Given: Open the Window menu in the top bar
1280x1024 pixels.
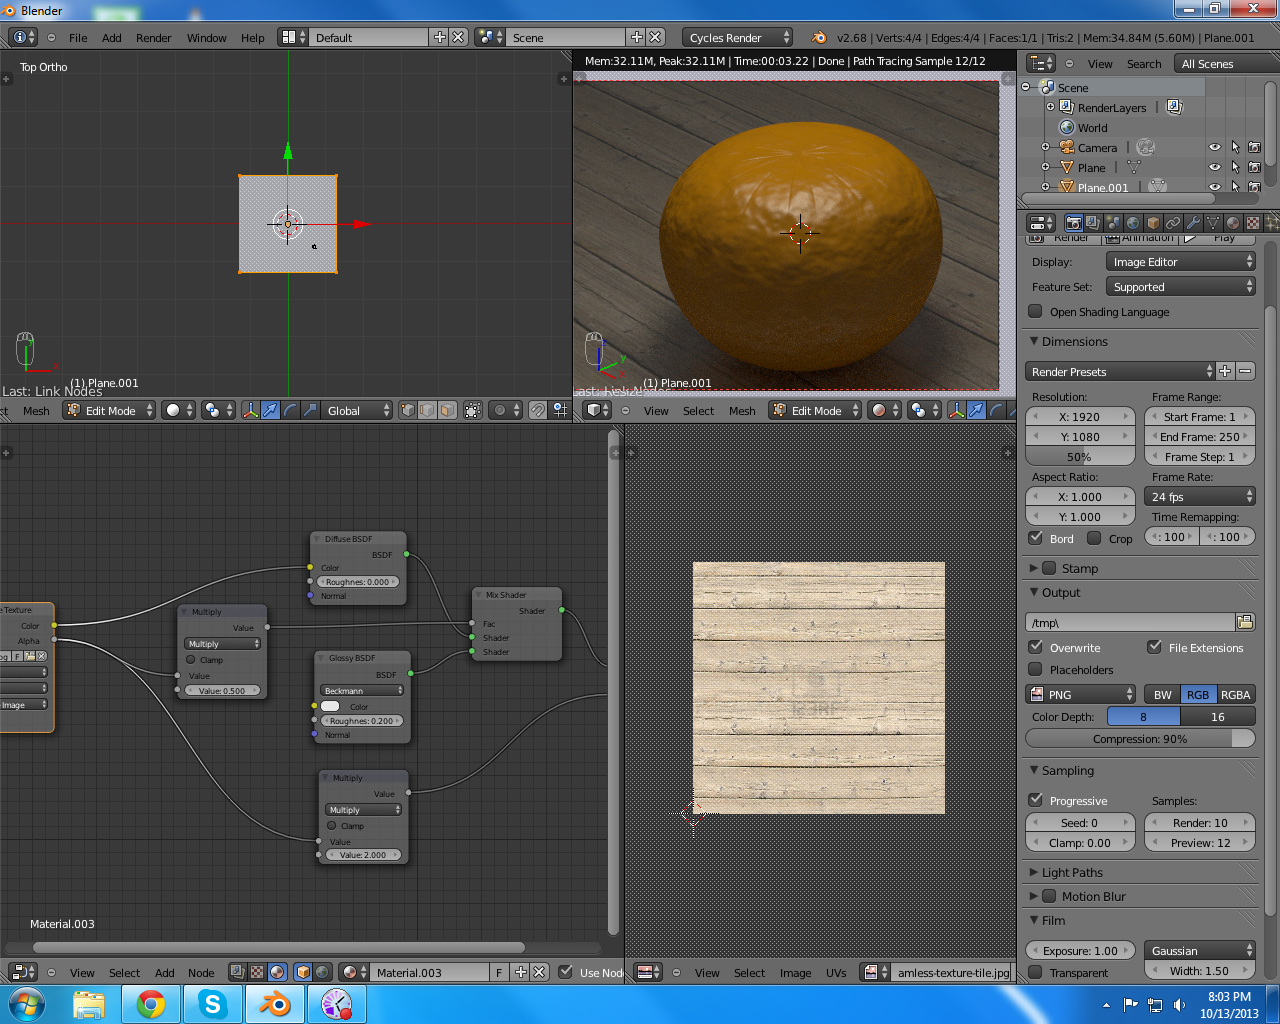Looking at the screenshot, I should coord(206,38).
